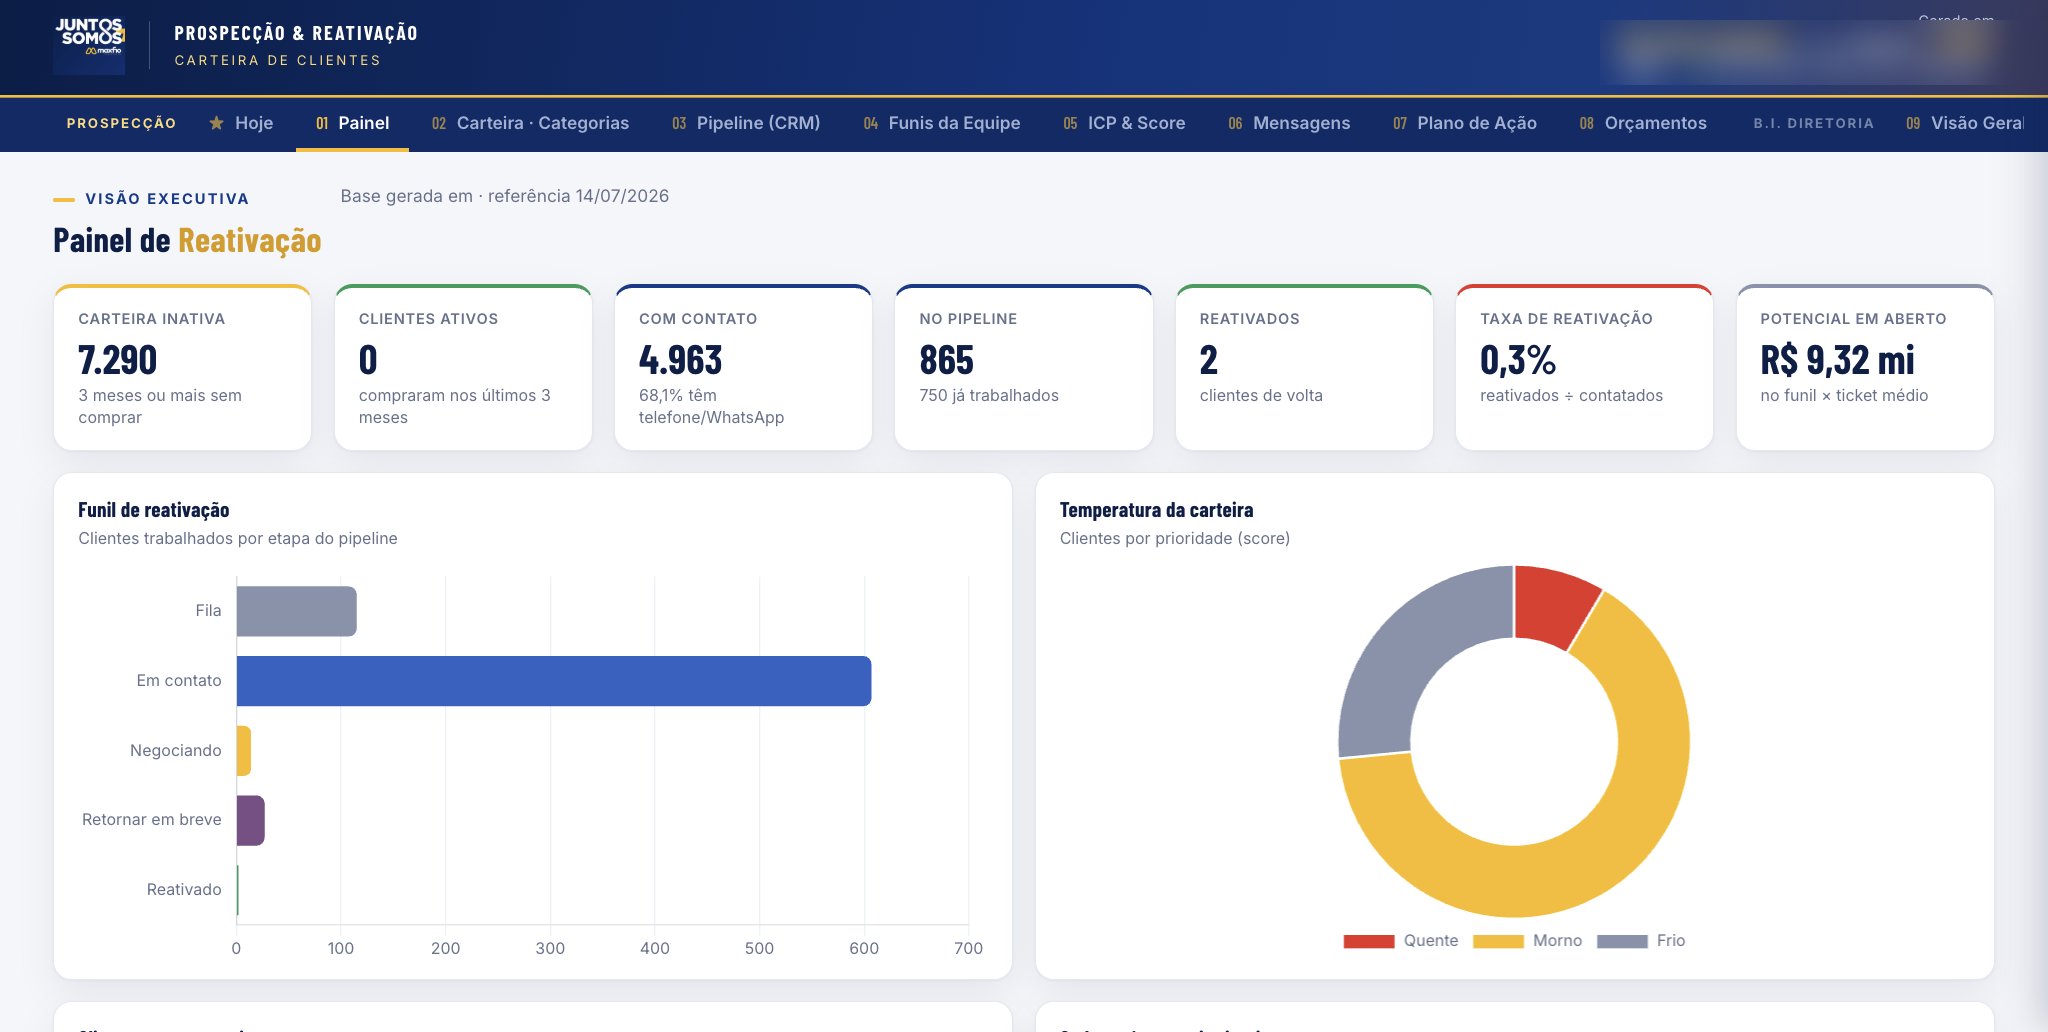
Task: Click the Potencial em Aberto card
Action: [1865, 367]
